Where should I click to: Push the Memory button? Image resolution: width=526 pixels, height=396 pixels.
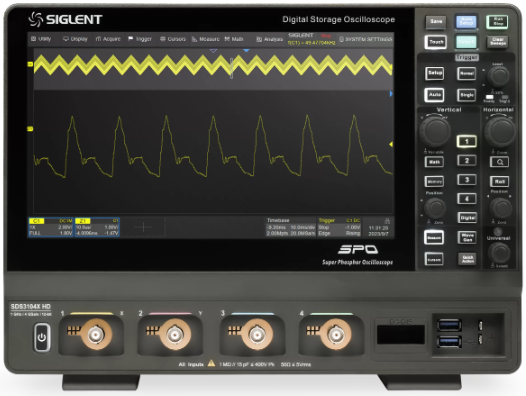(434, 182)
